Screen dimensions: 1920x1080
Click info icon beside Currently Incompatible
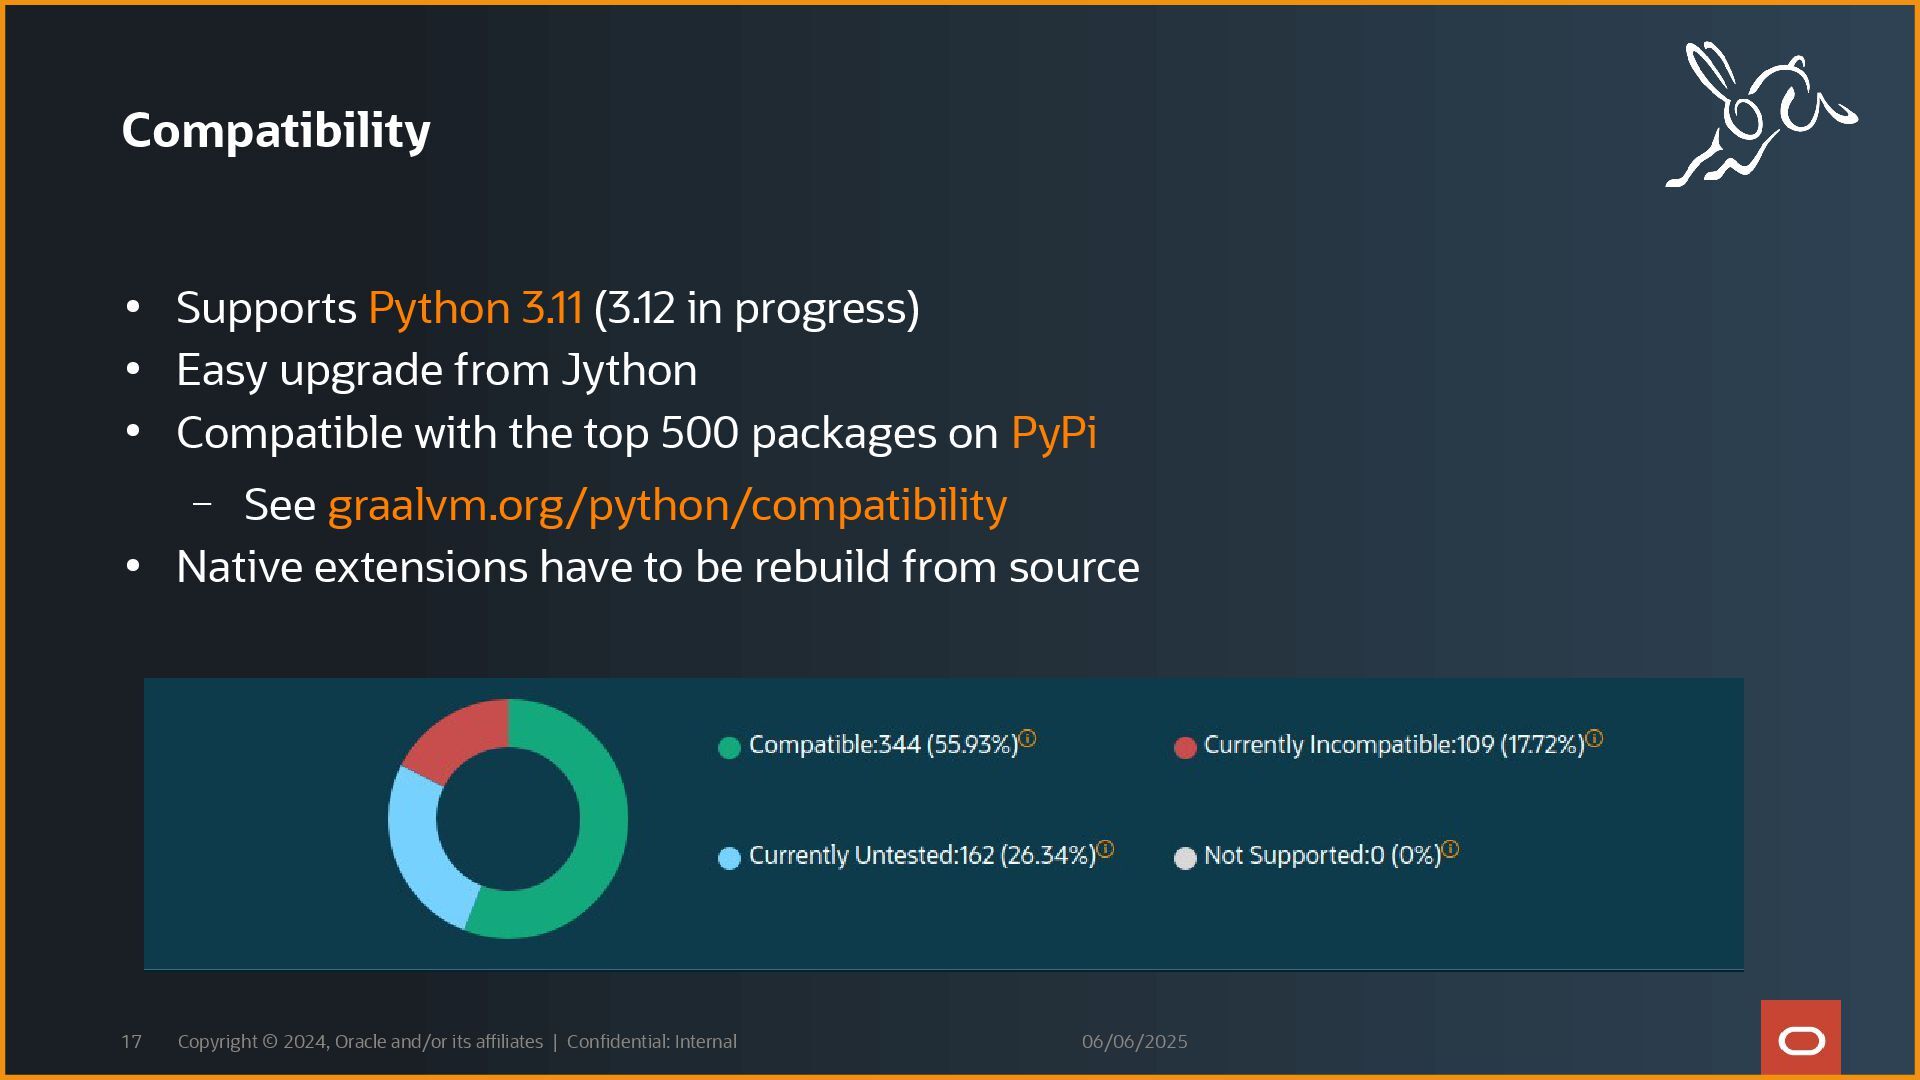coord(1594,739)
